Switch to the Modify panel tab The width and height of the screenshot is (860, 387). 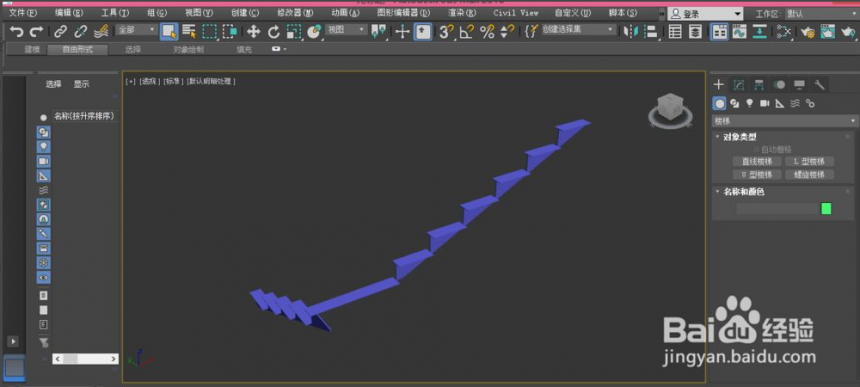coord(739,84)
